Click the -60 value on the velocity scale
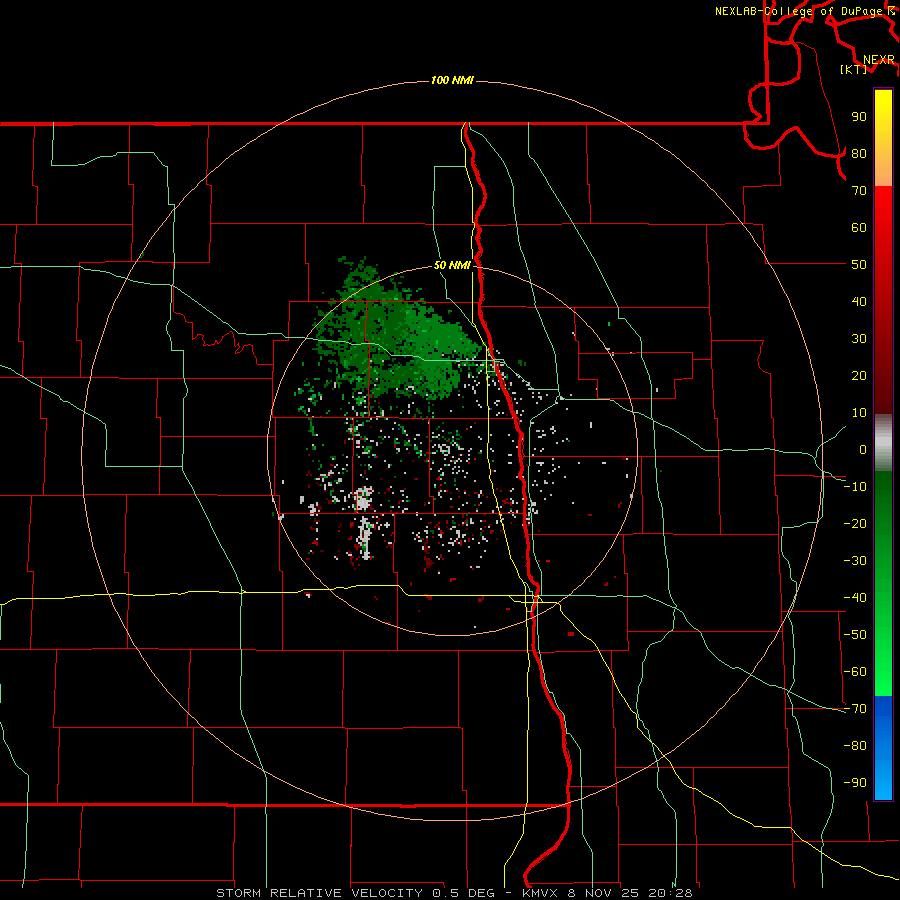The height and width of the screenshot is (900, 900). tap(855, 672)
